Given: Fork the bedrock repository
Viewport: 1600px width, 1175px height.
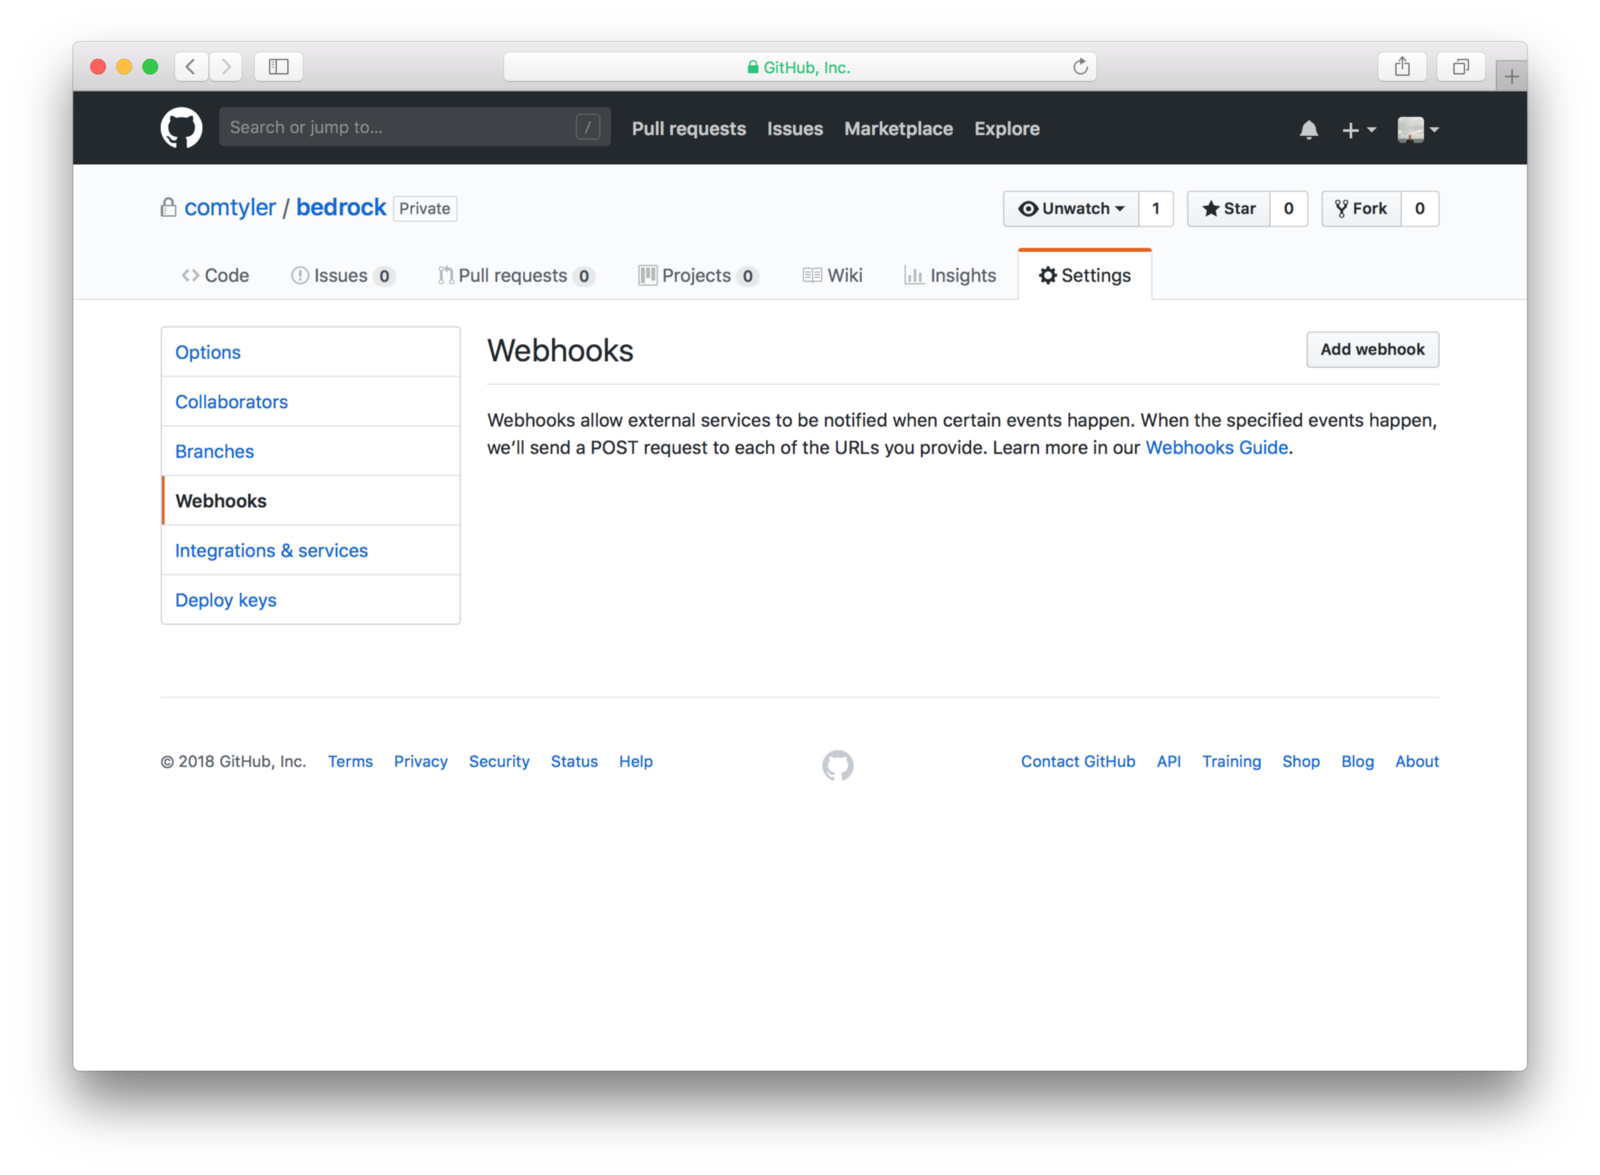Looking at the screenshot, I should [1361, 209].
